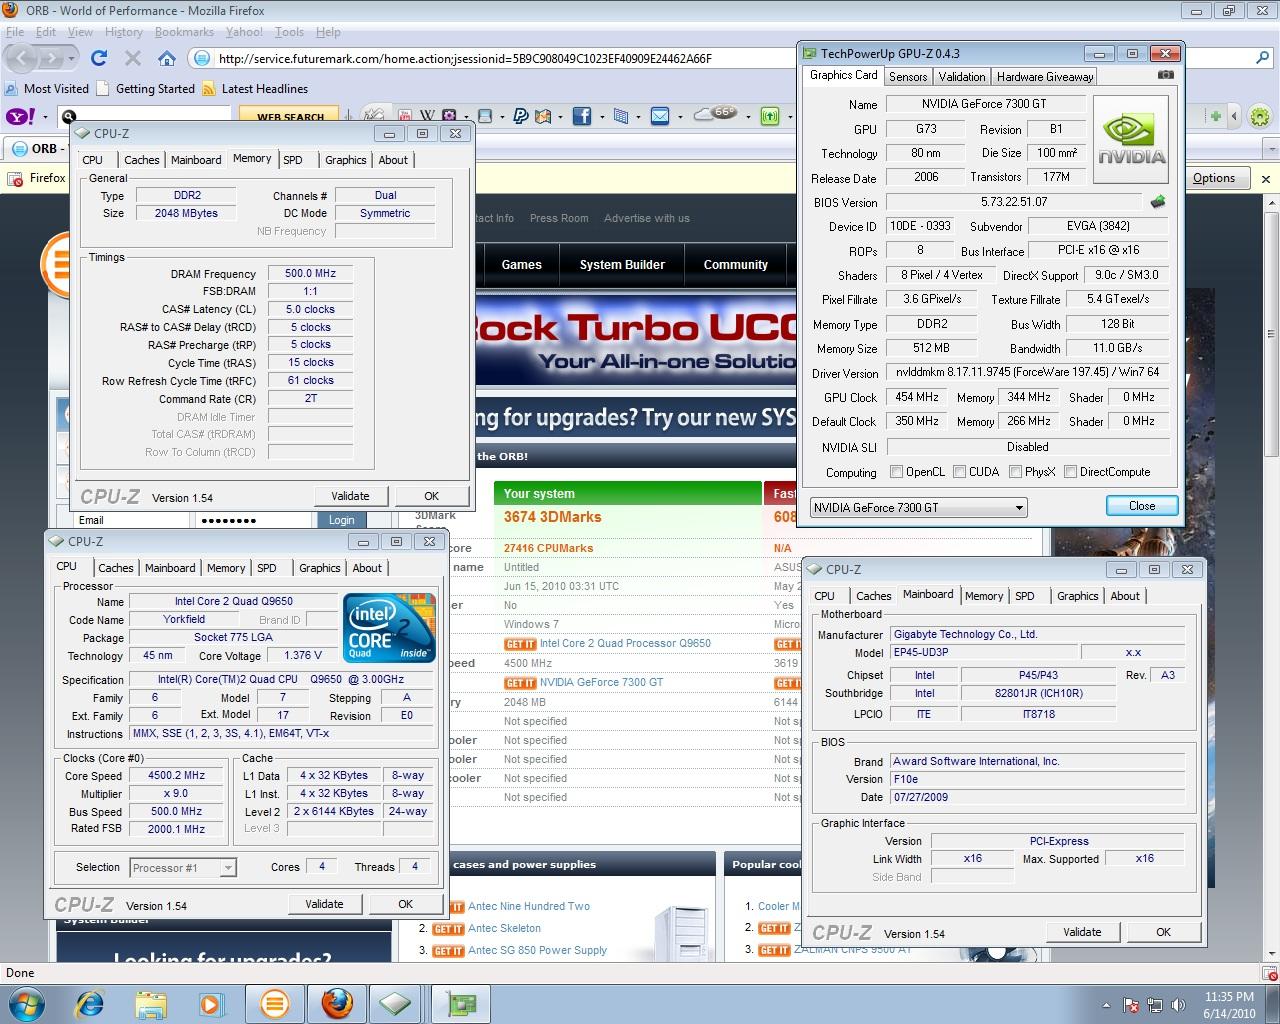The width and height of the screenshot is (1280, 1024).
Task: Open Latest Headlines RSS bookmark
Action: (255, 88)
